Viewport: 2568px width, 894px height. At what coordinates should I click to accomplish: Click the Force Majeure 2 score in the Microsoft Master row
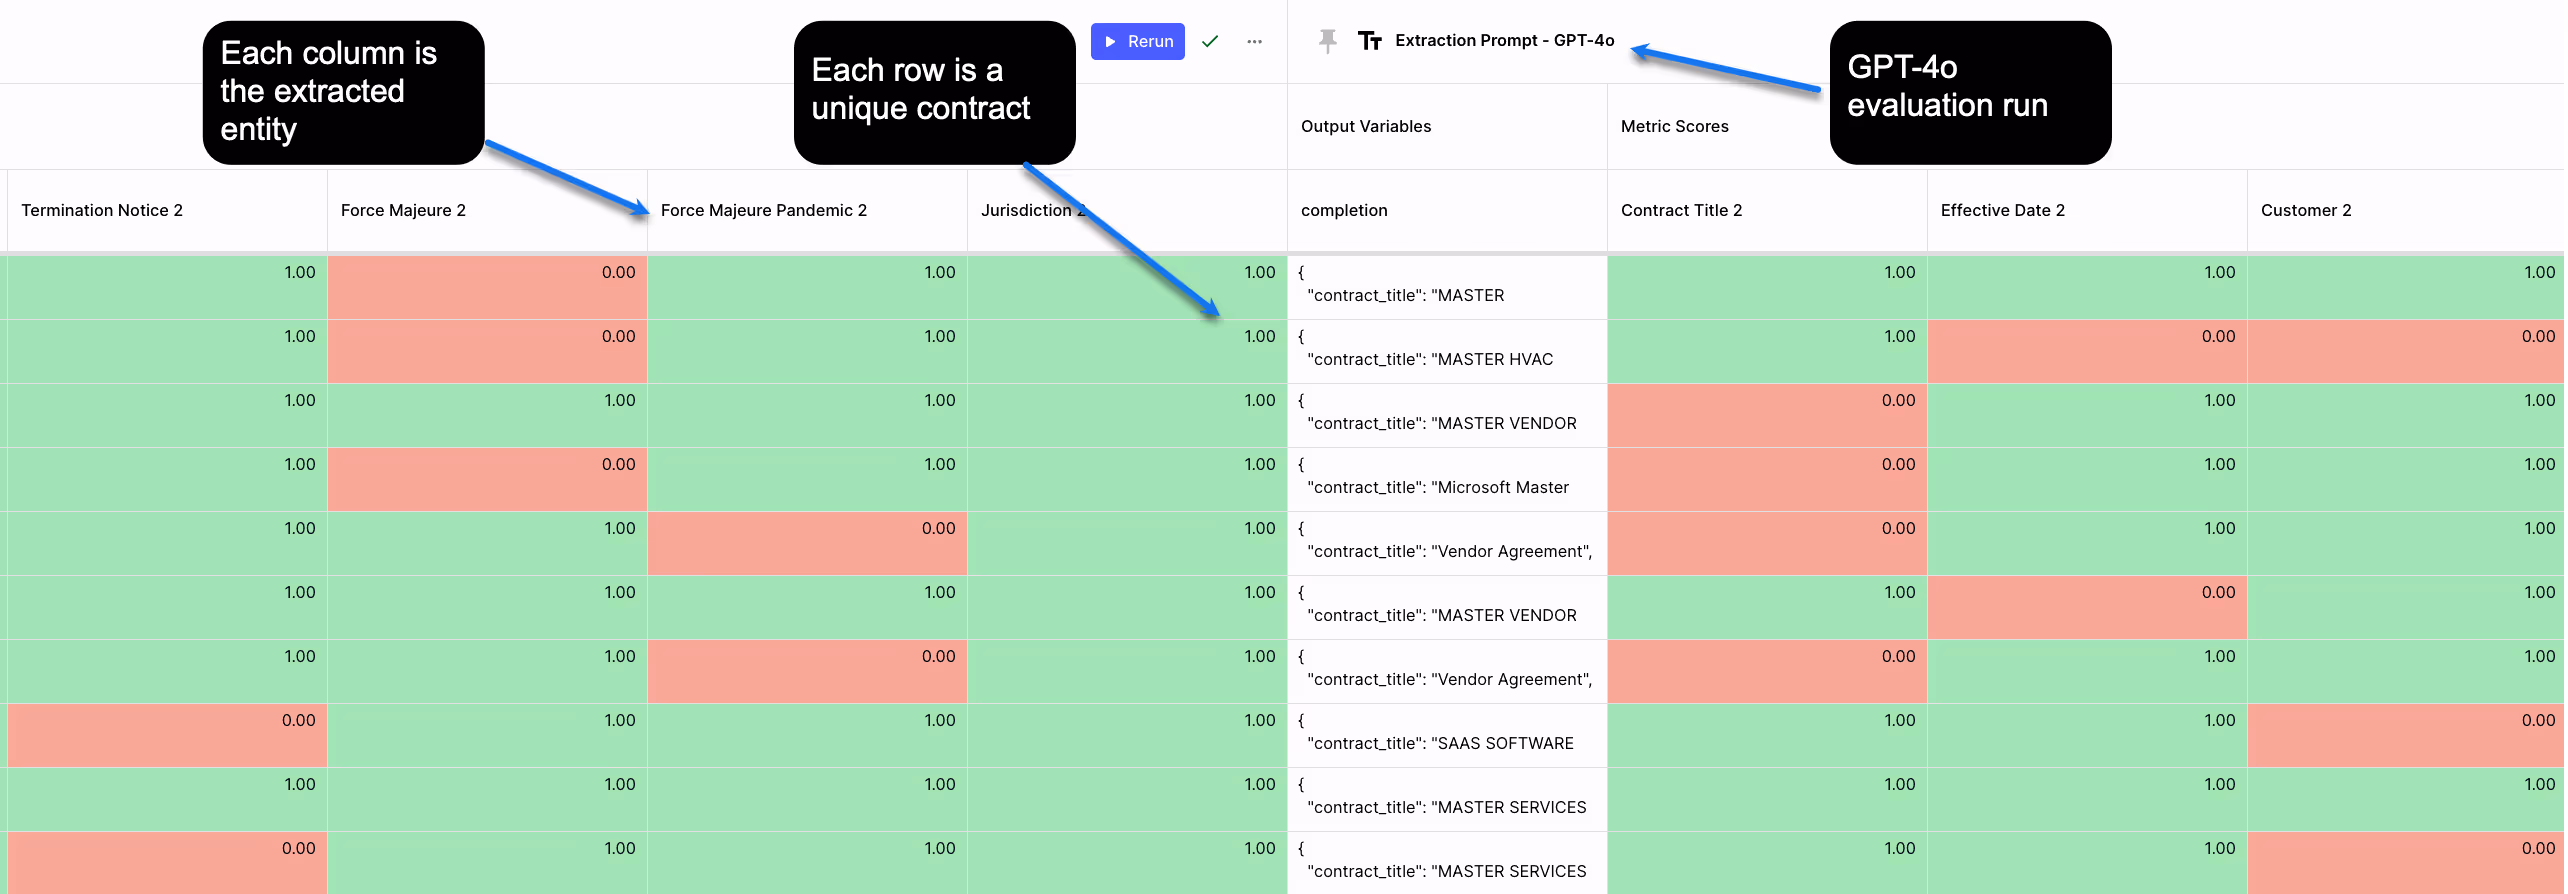487,479
